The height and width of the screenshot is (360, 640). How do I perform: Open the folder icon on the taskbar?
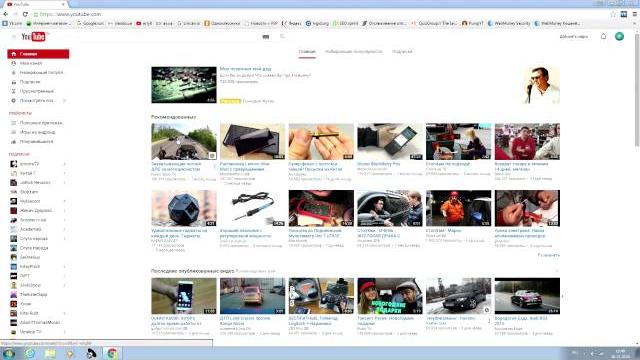pos(50,353)
